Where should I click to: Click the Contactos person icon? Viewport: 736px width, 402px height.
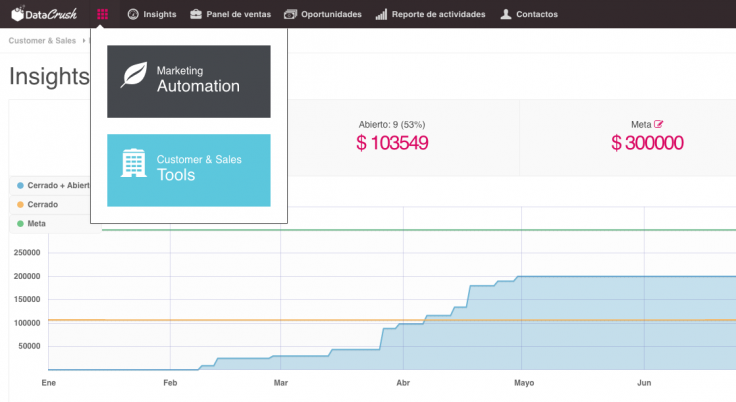(506, 14)
